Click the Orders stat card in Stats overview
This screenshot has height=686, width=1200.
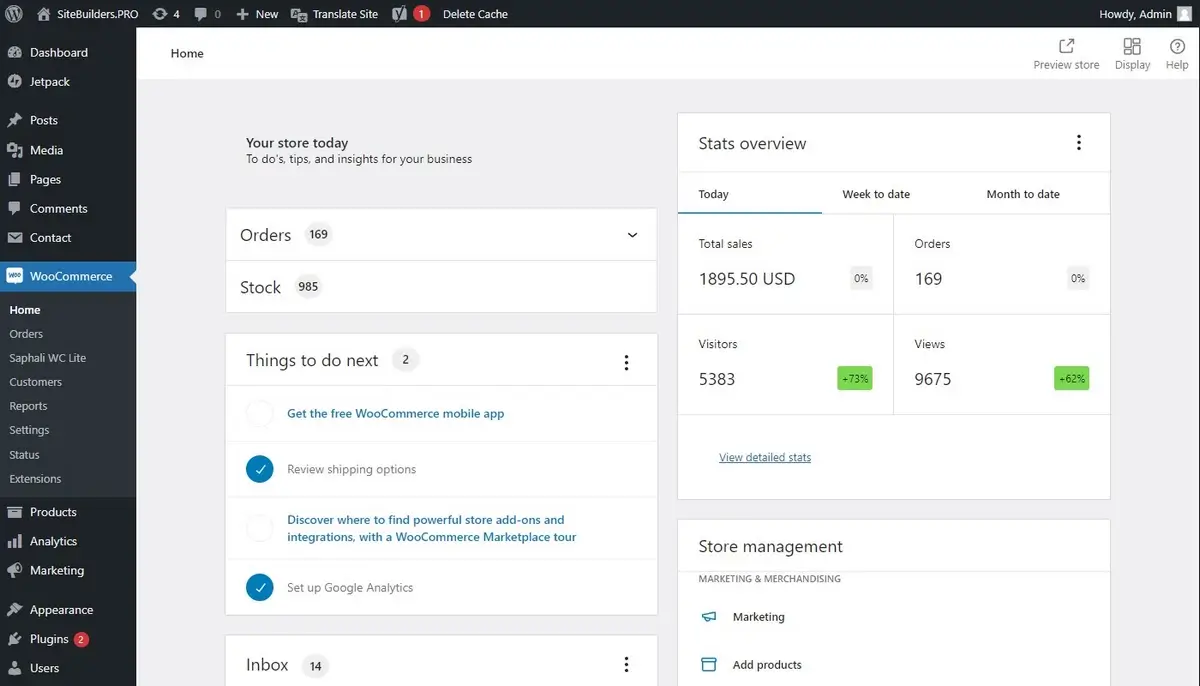coord(1002,264)
